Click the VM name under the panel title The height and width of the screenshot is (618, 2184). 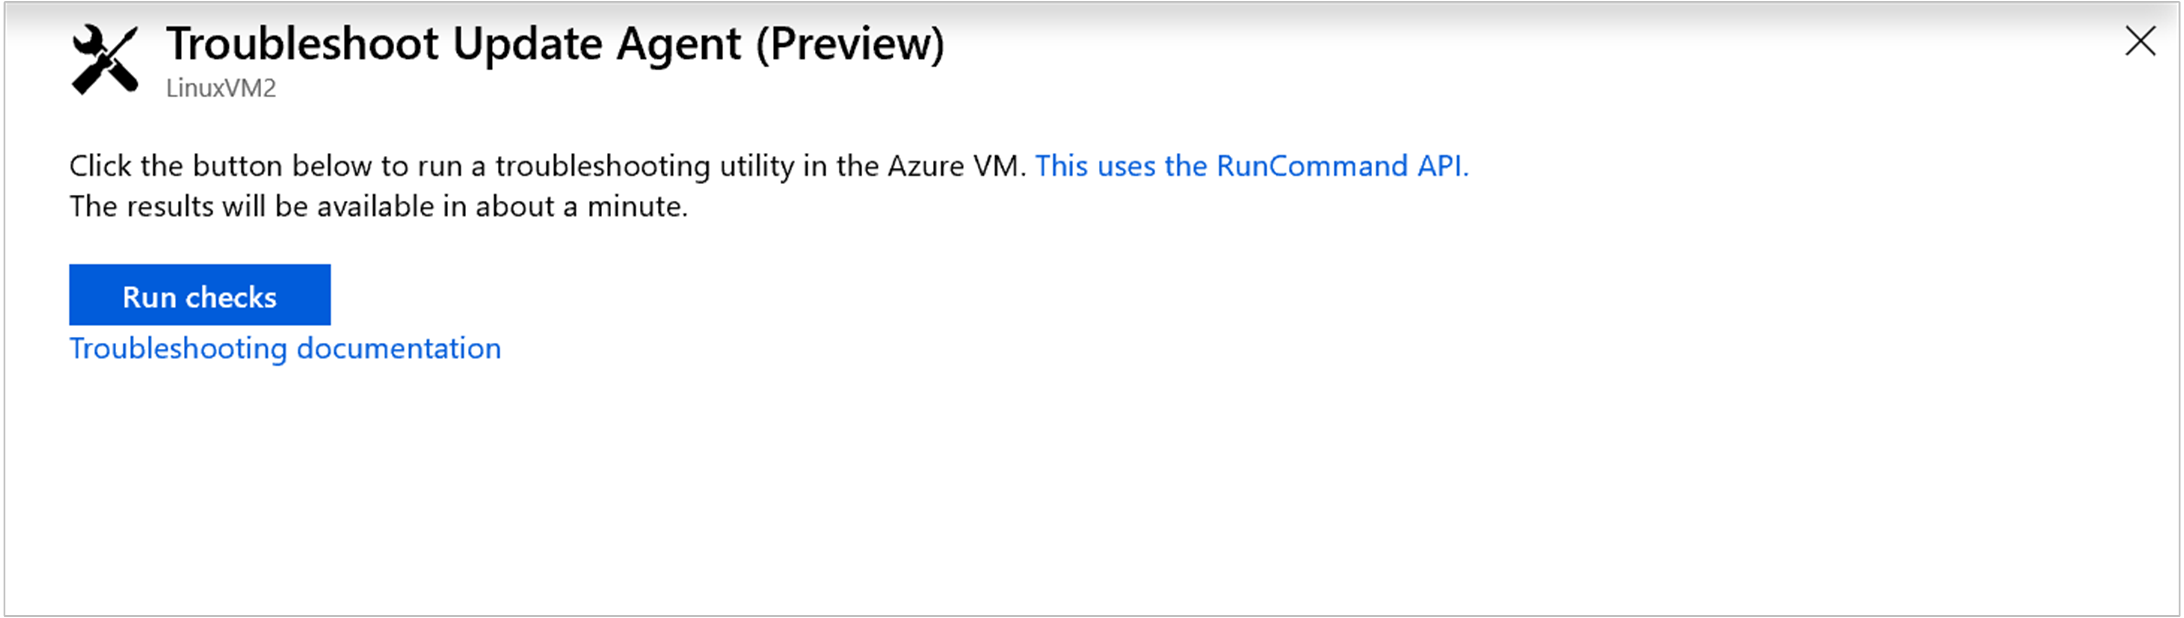pyautogui.click(x=221, y=89)
